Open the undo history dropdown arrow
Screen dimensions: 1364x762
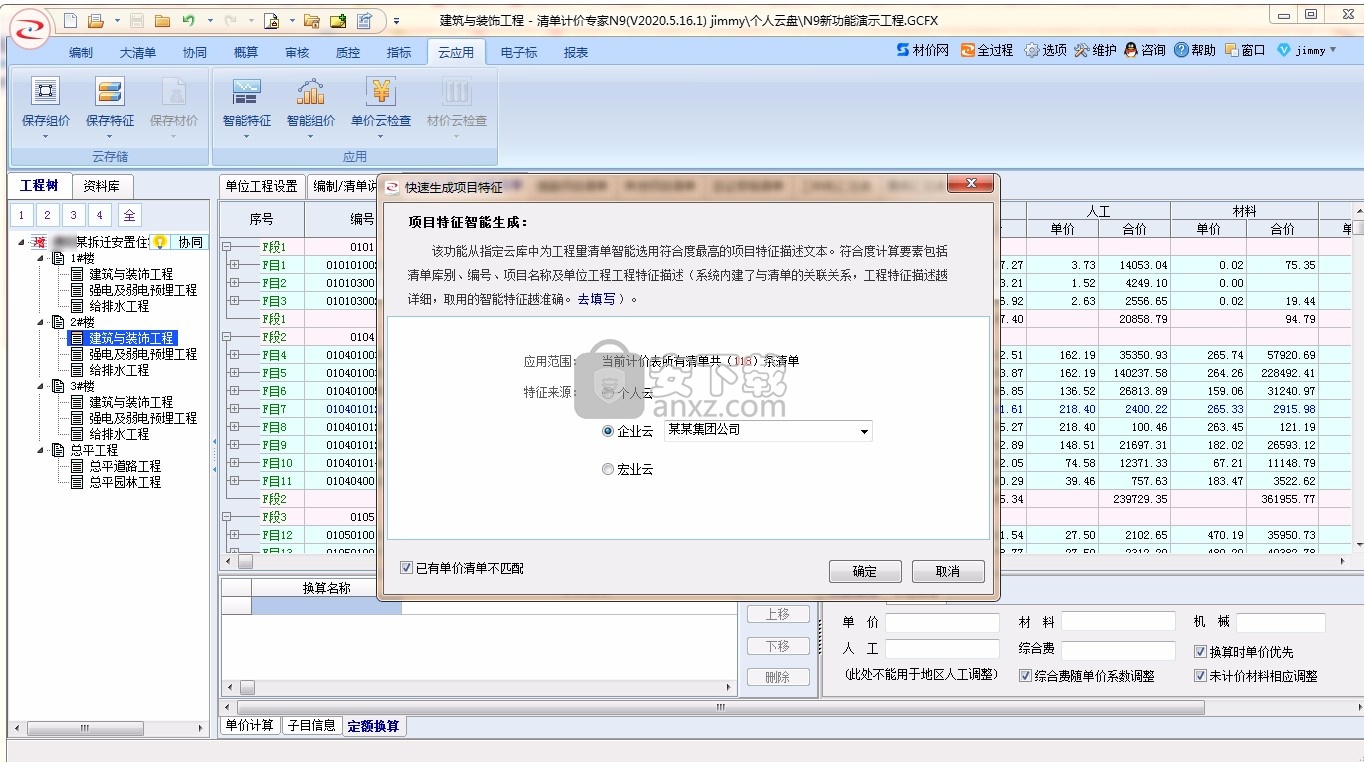click(210, 20)
